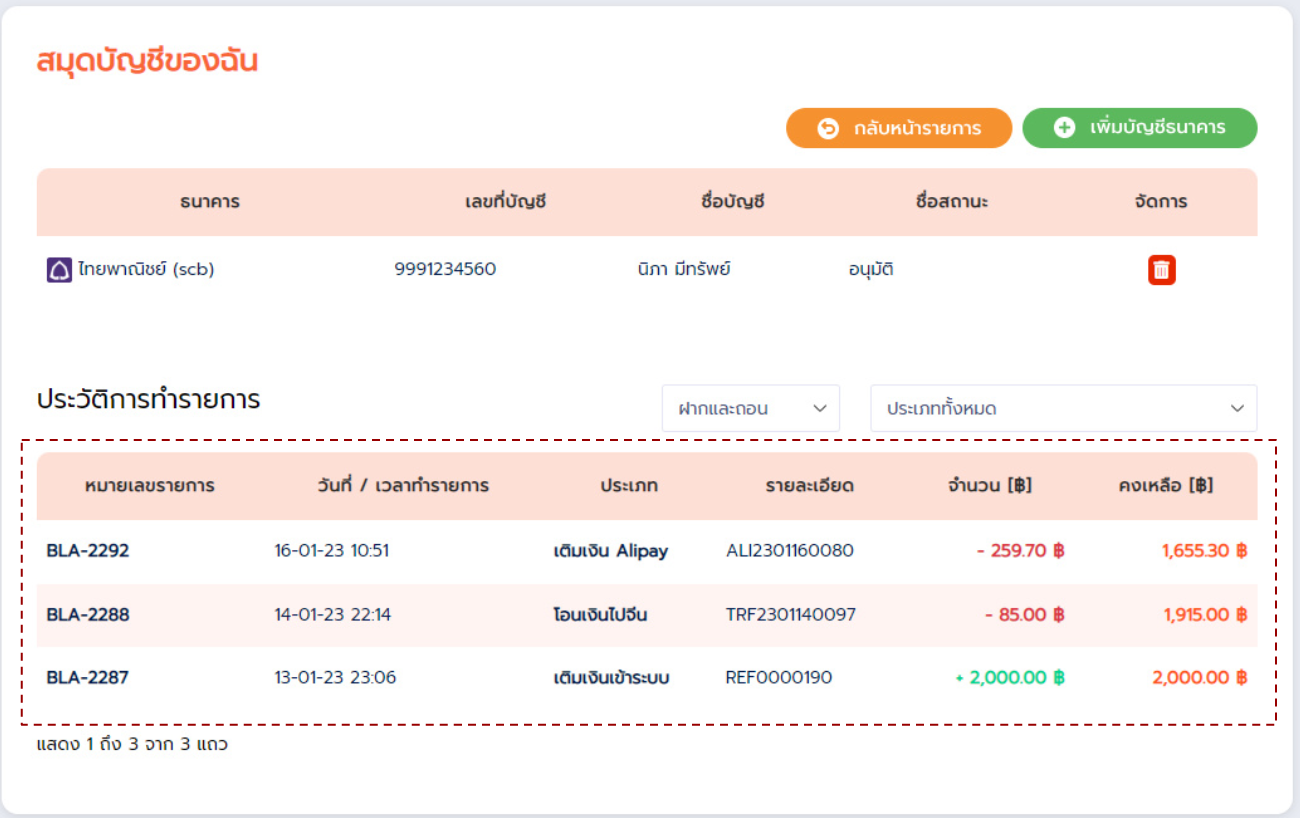
Task: Click the SCB bank logo icon
Action: tap(59, 270)
